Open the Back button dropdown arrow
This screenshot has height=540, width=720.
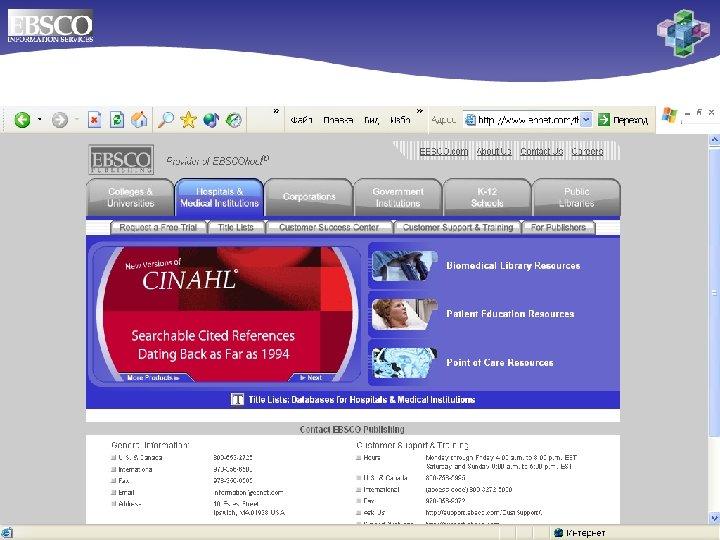39,120
